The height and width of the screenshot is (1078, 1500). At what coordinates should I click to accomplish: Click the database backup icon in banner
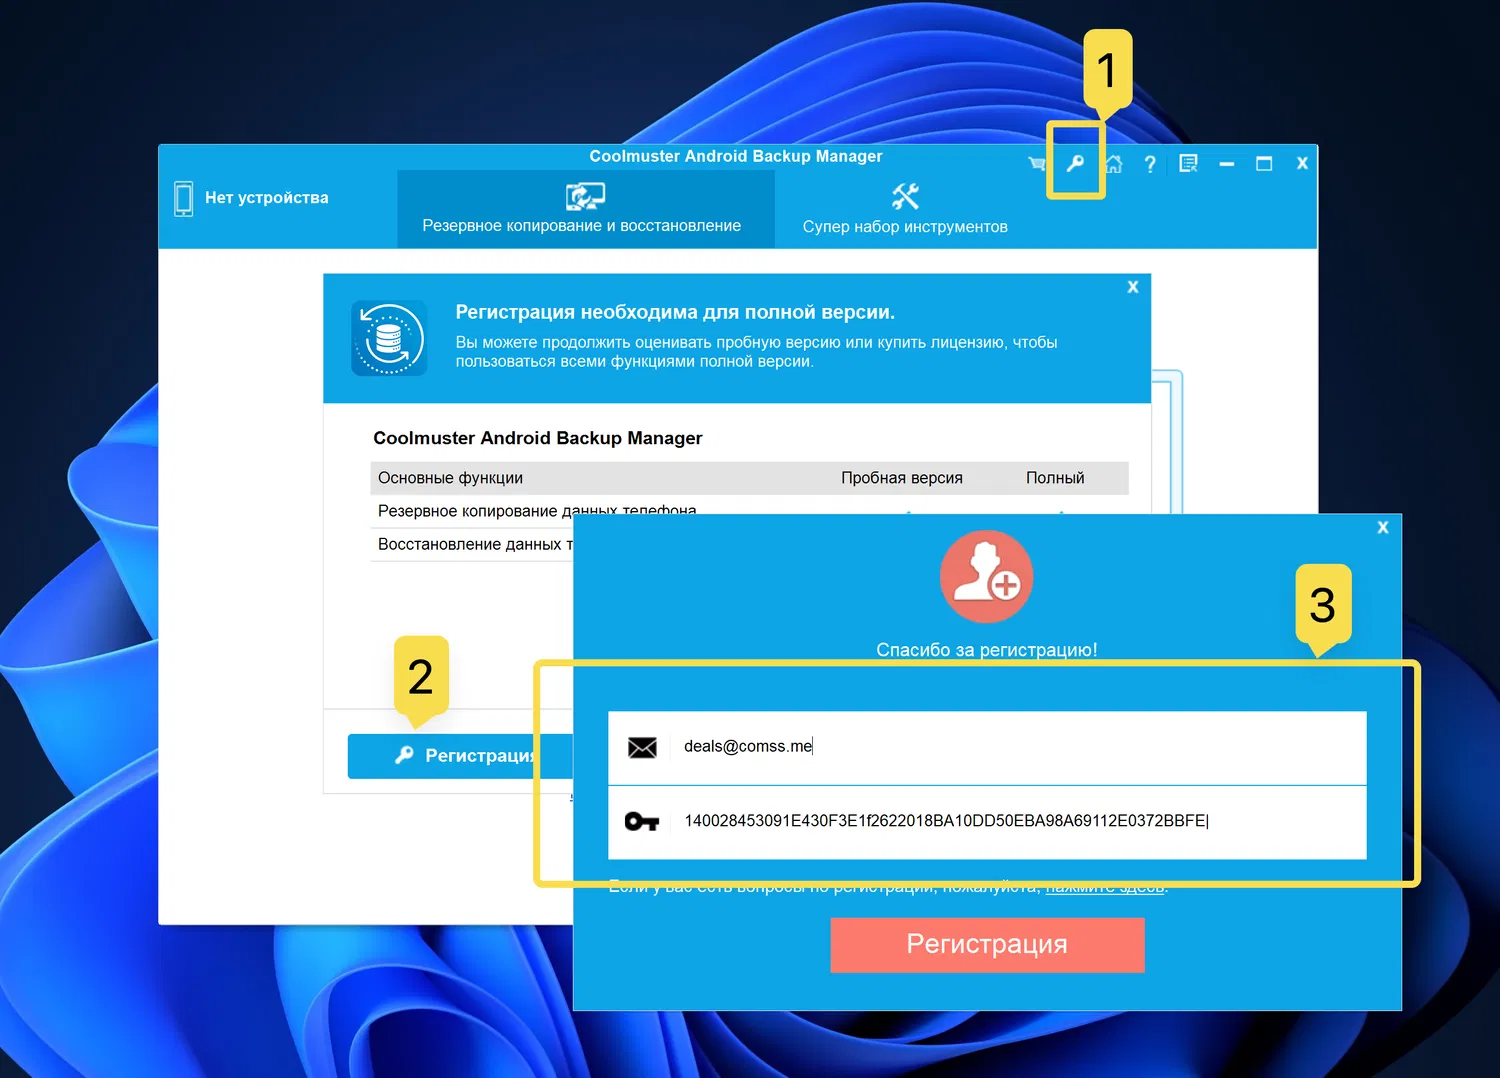[389, 339]
